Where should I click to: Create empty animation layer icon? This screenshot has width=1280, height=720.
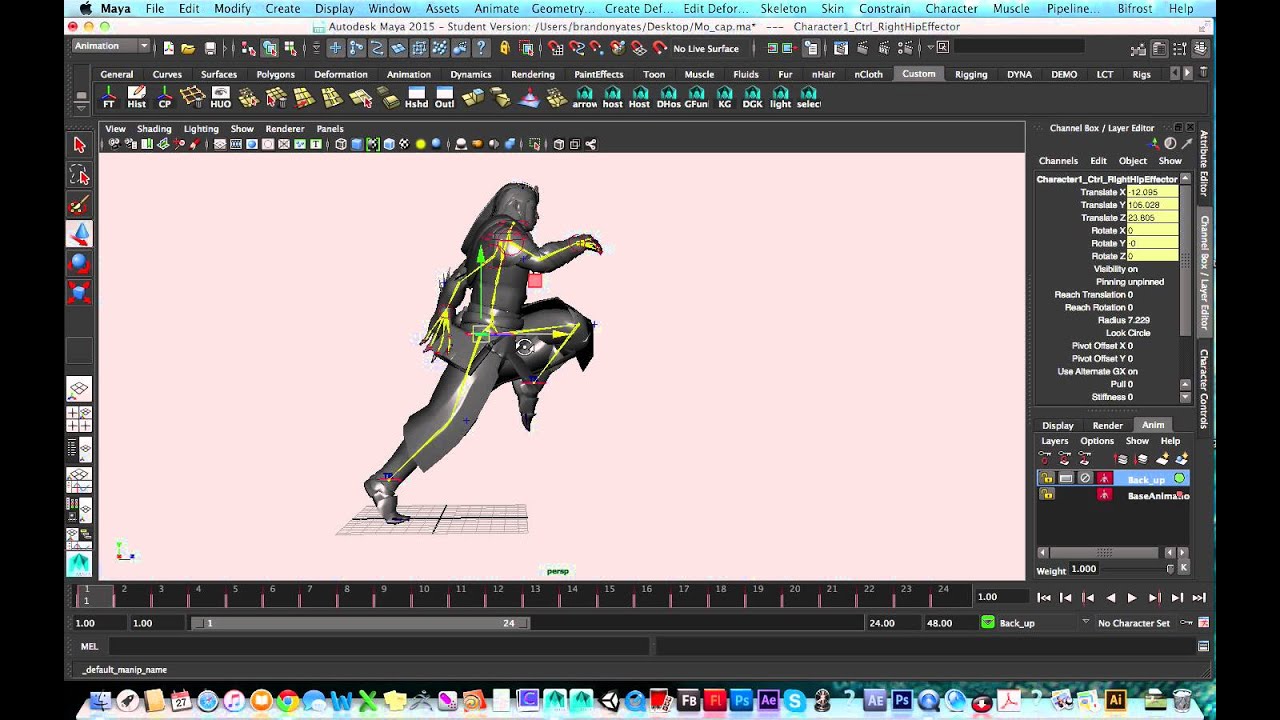[1162, 458]
